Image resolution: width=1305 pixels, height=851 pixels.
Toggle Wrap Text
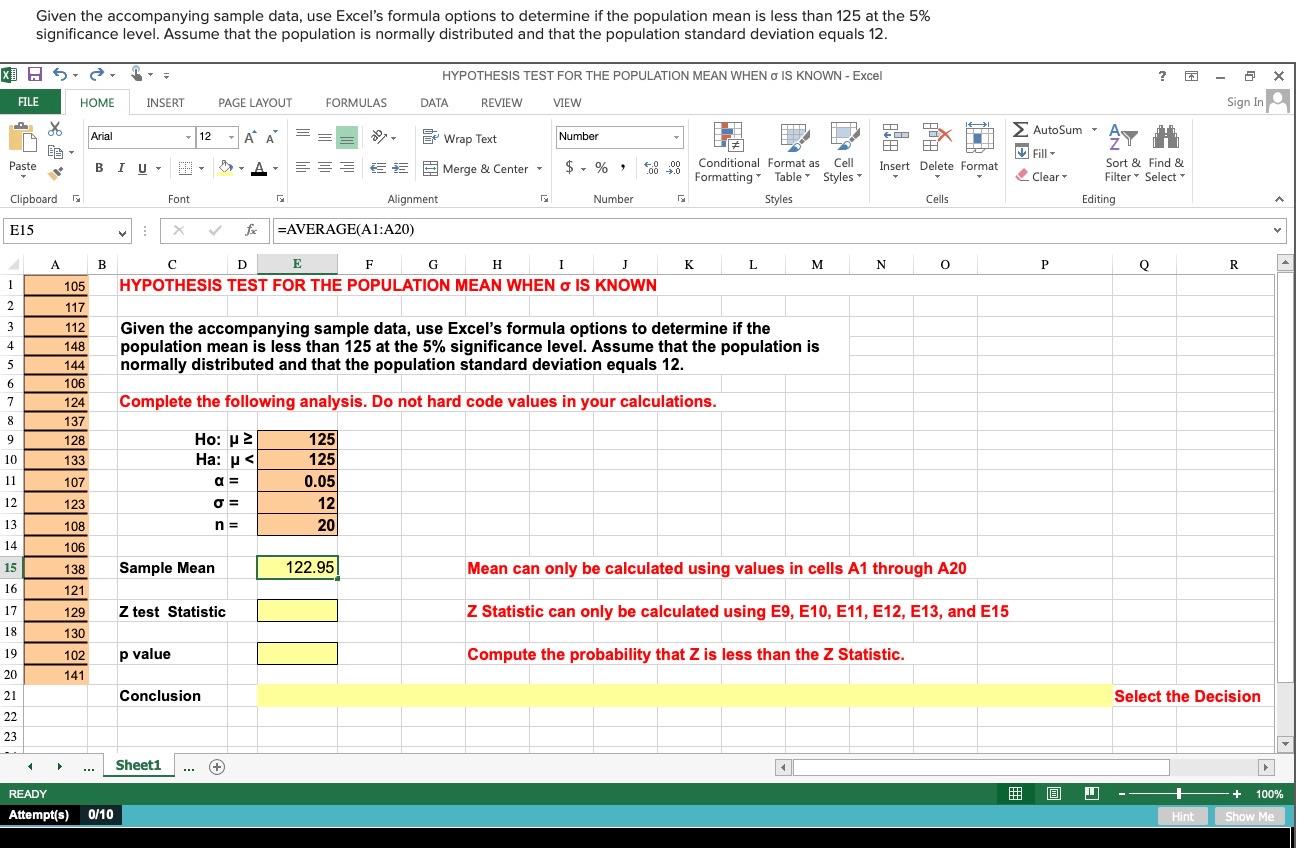pos(460,138)
